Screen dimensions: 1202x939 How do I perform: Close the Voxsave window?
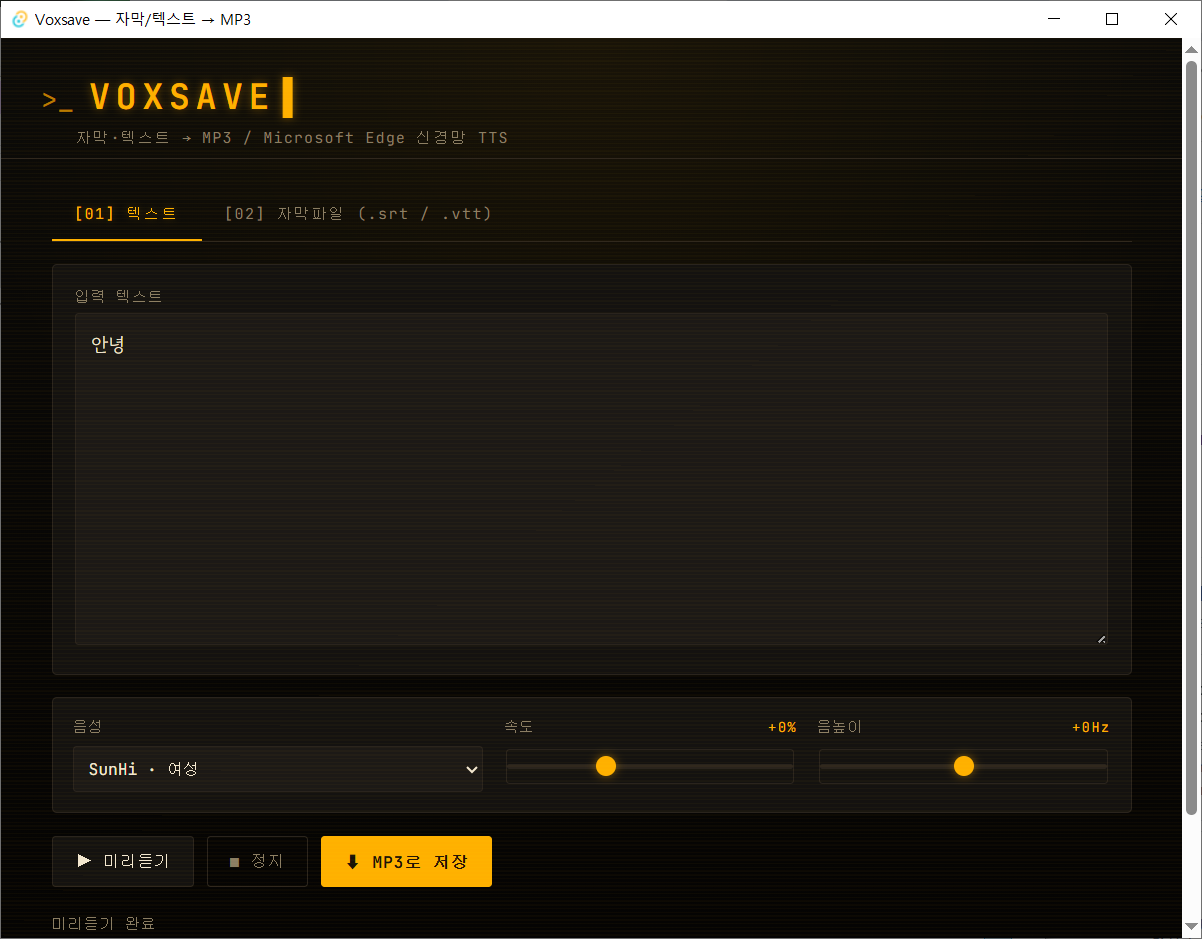(x=1171, y=19)
